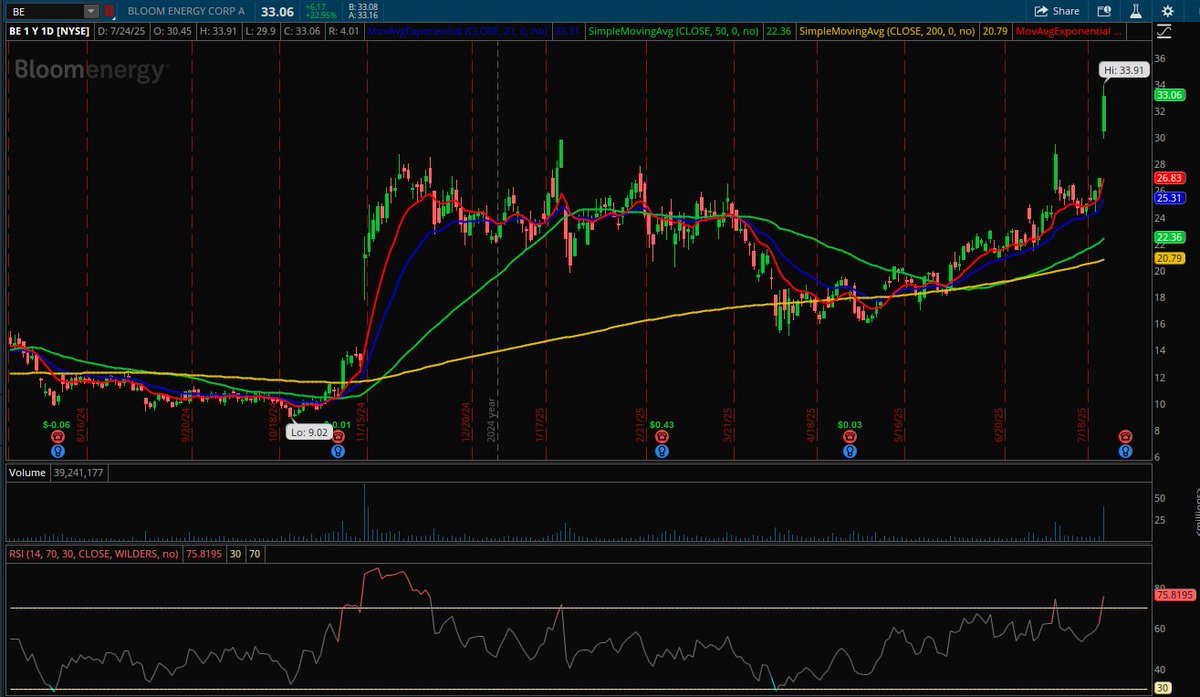Click the red 26.83 price axis tag
Viewport: 1200px width, 697px height.
[x=1170, y=177]
